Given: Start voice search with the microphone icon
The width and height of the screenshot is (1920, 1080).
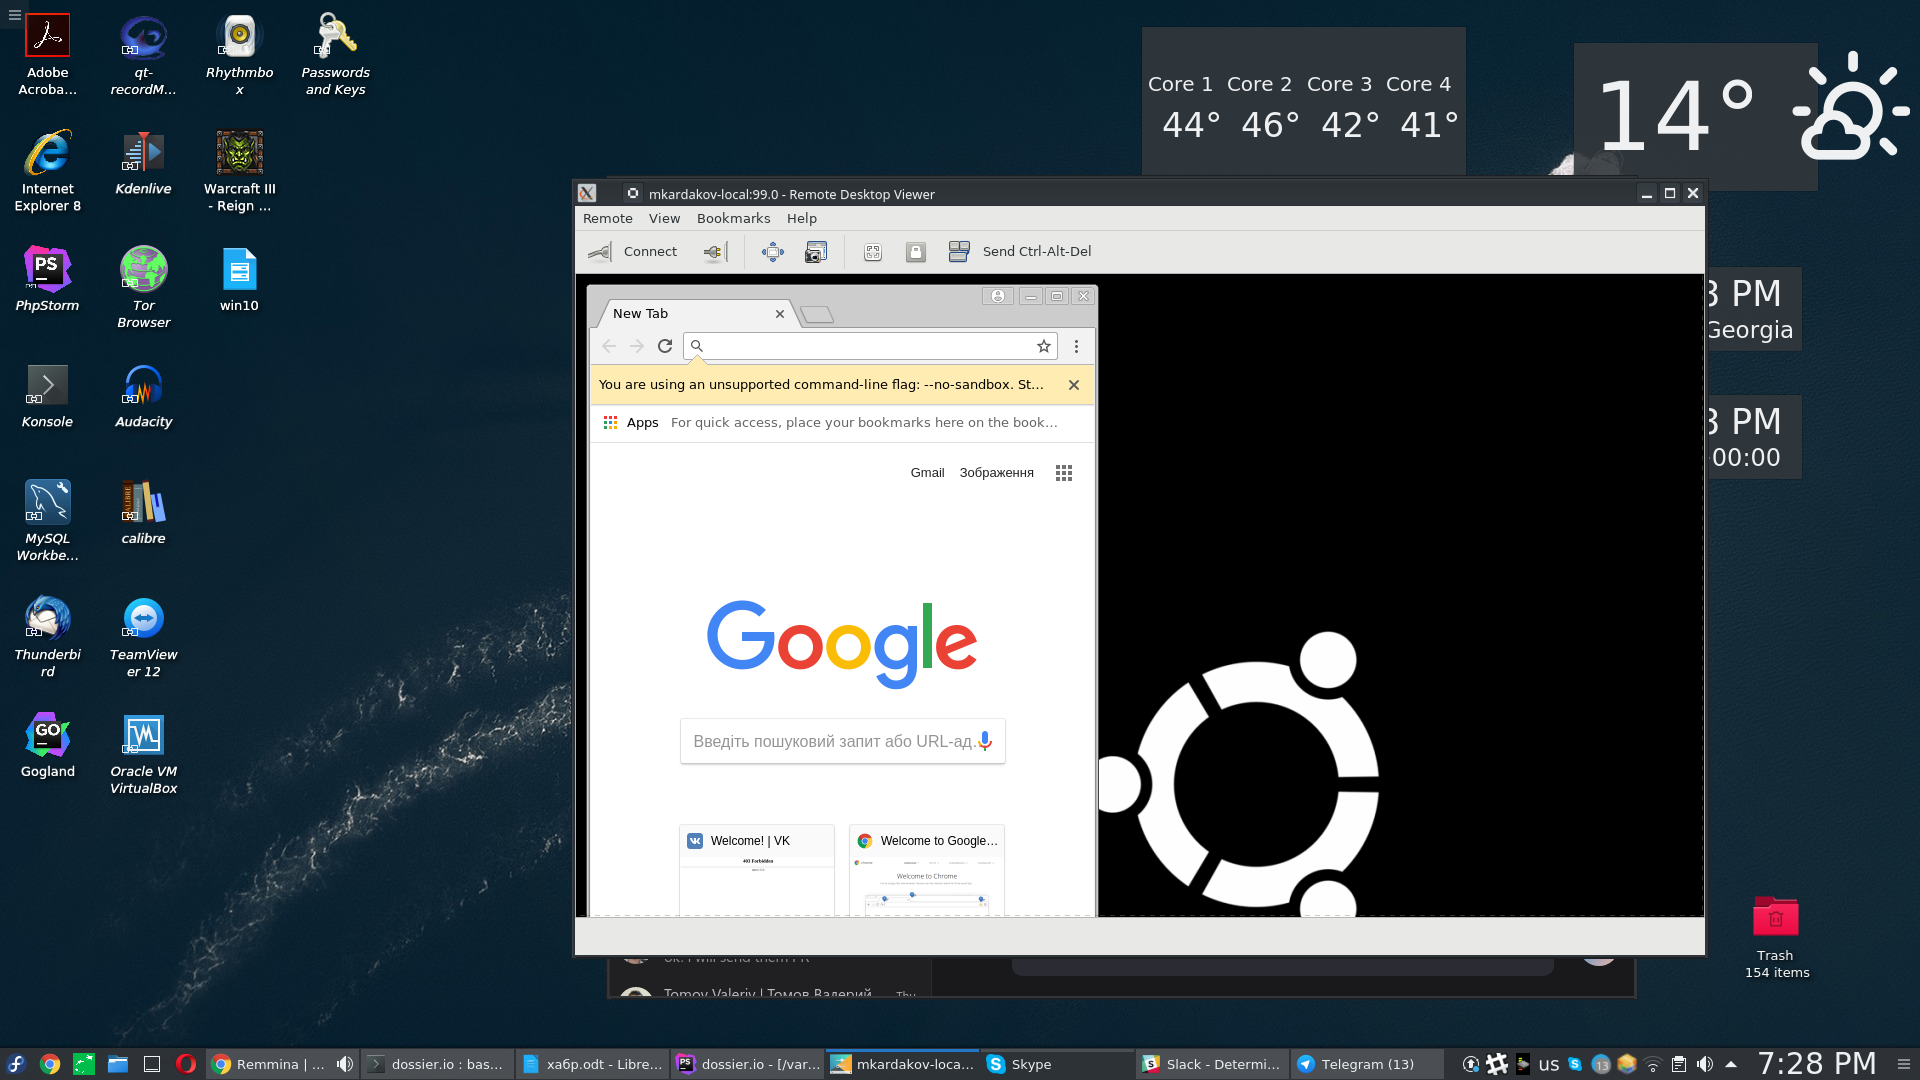Looking at the screenshot, I should (985, 741).
